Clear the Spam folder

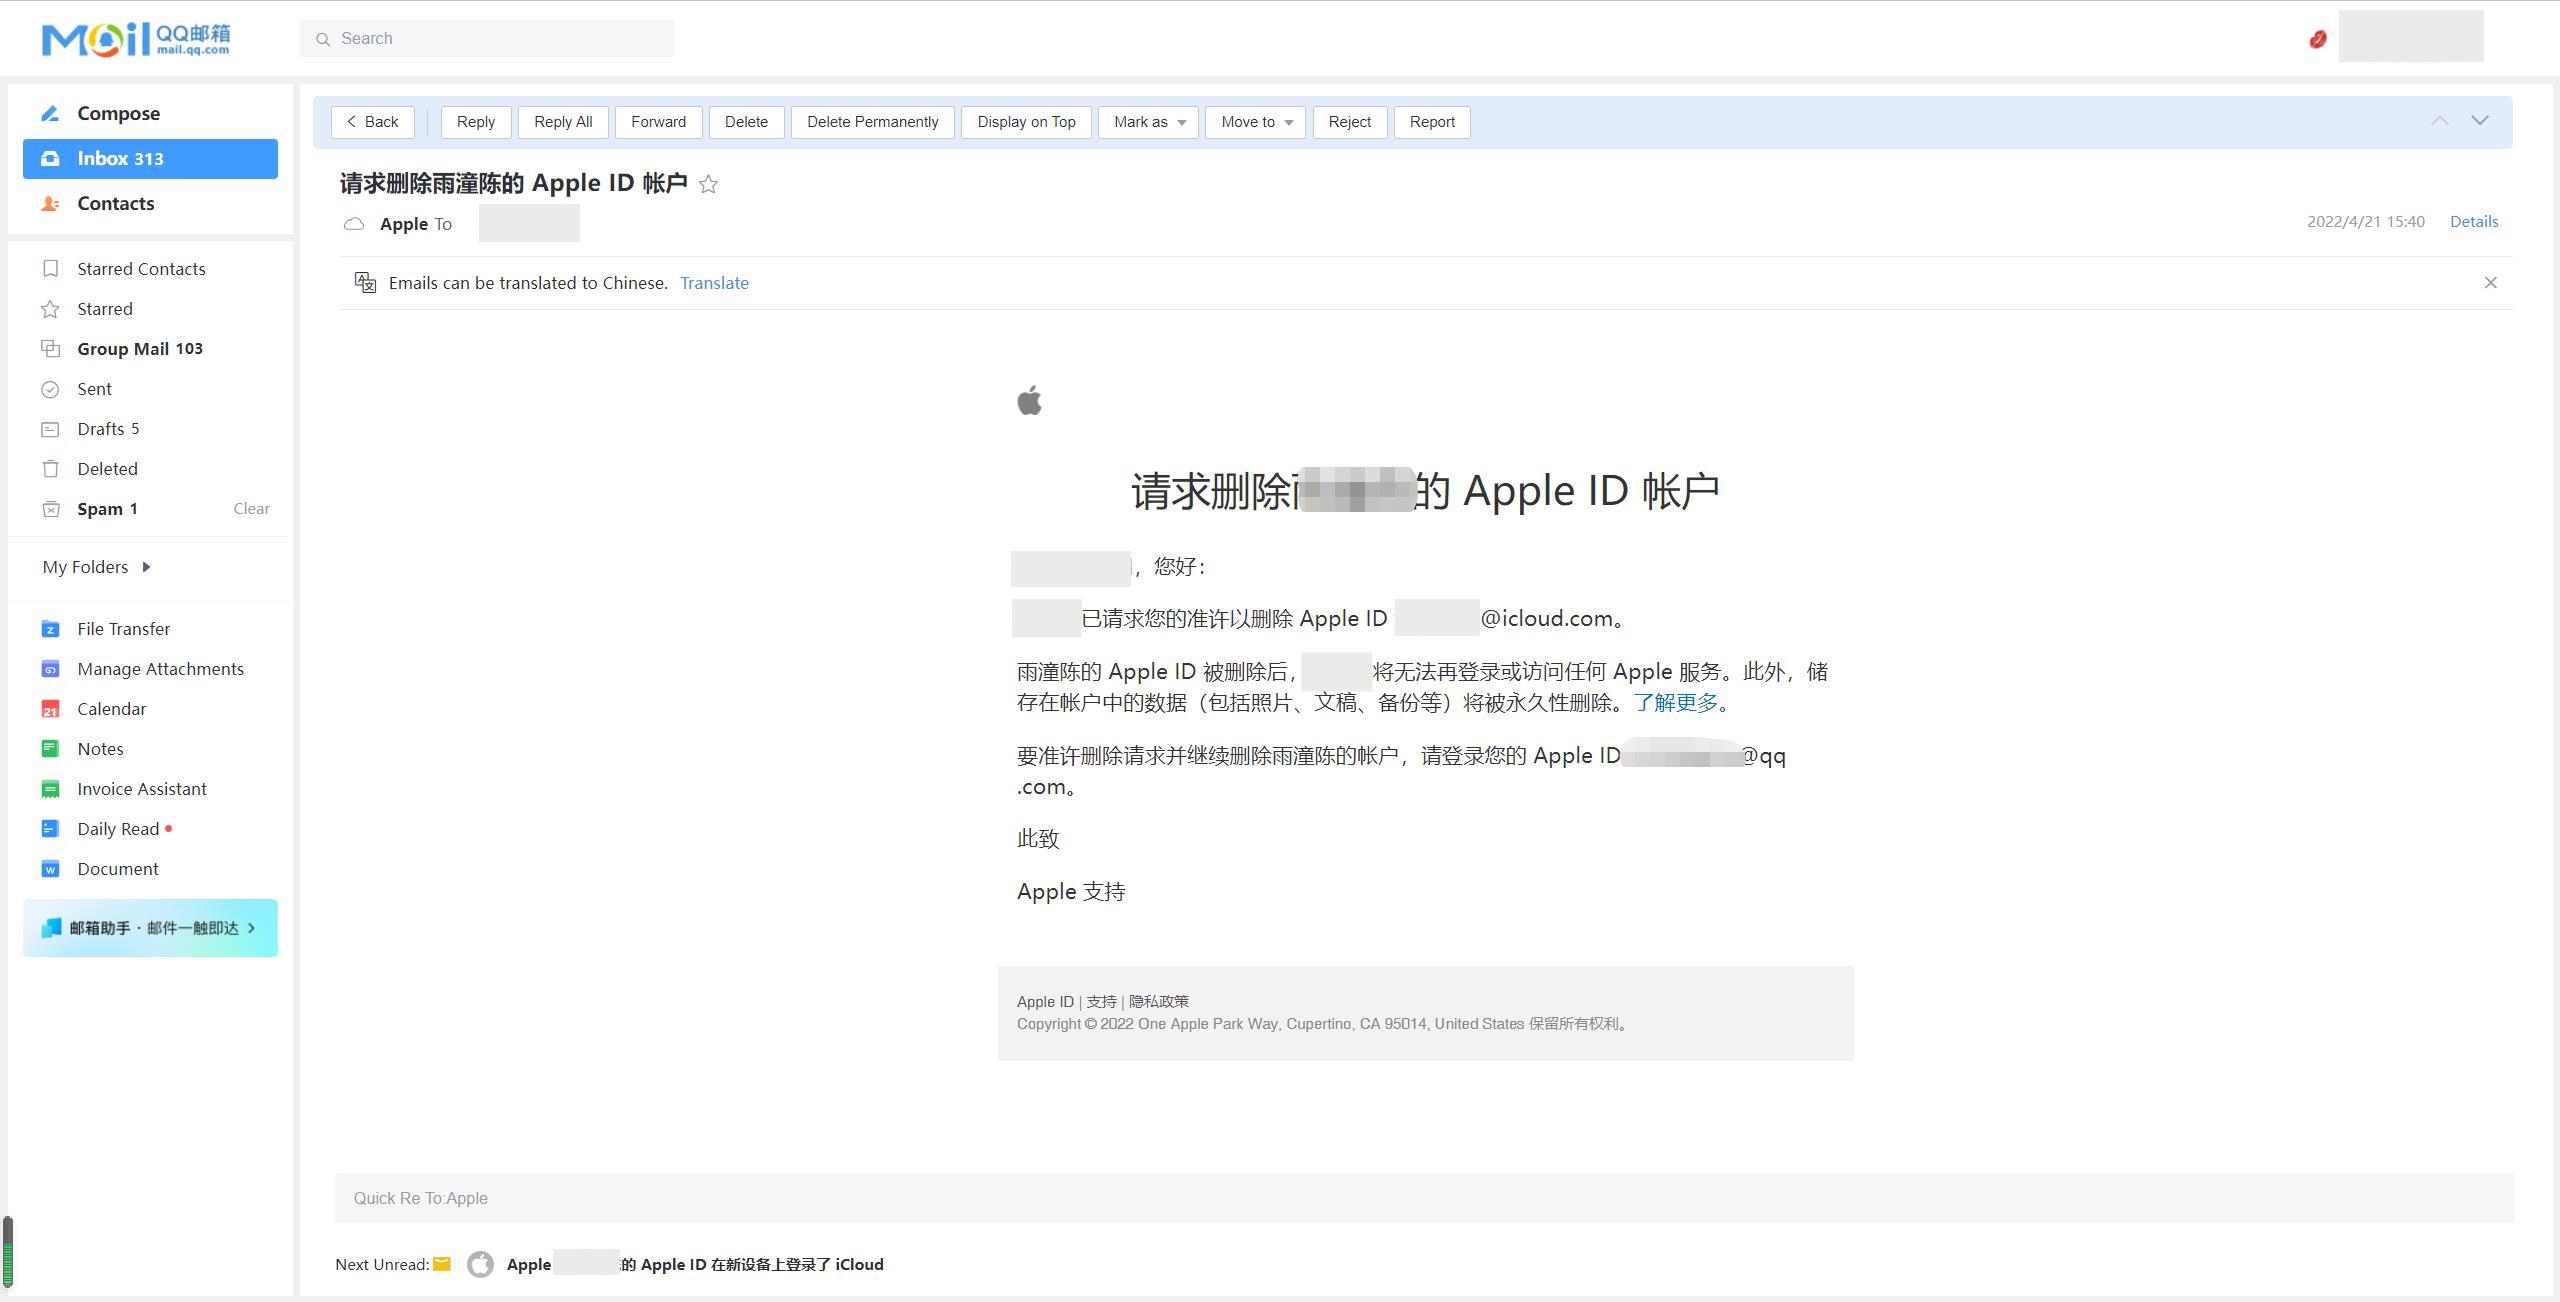pyautogui.click(x=251, y=509)
